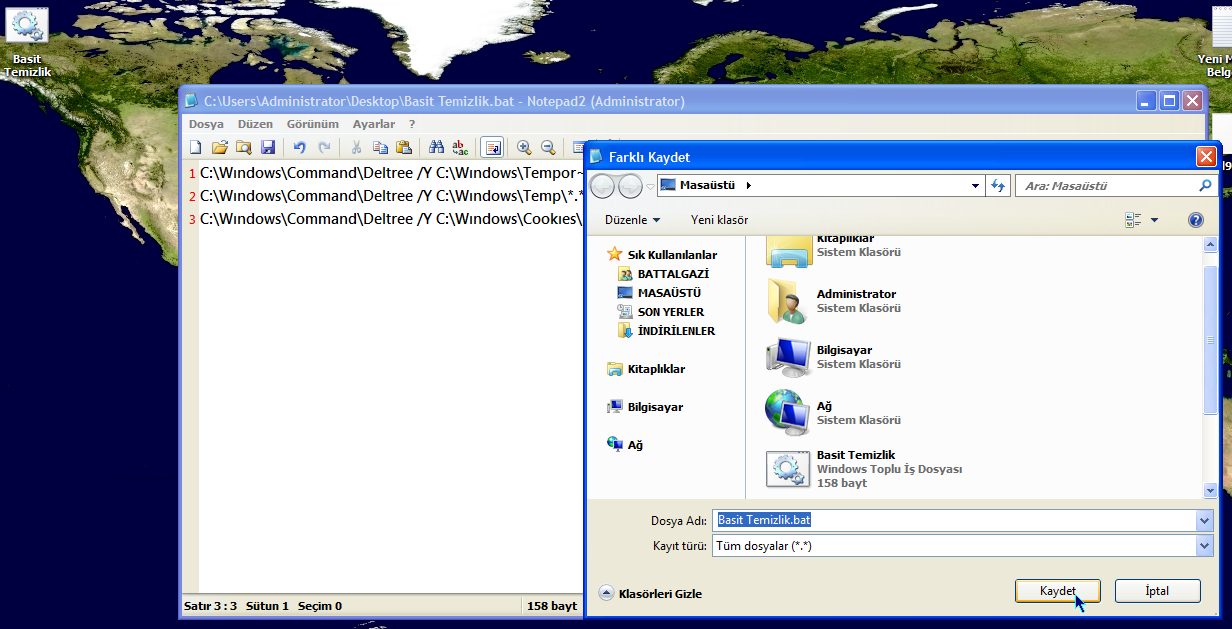The image size is (1232, 629).
Task: Click the New document icon in Notepad2 toolbar
Action: click(197, 148)
